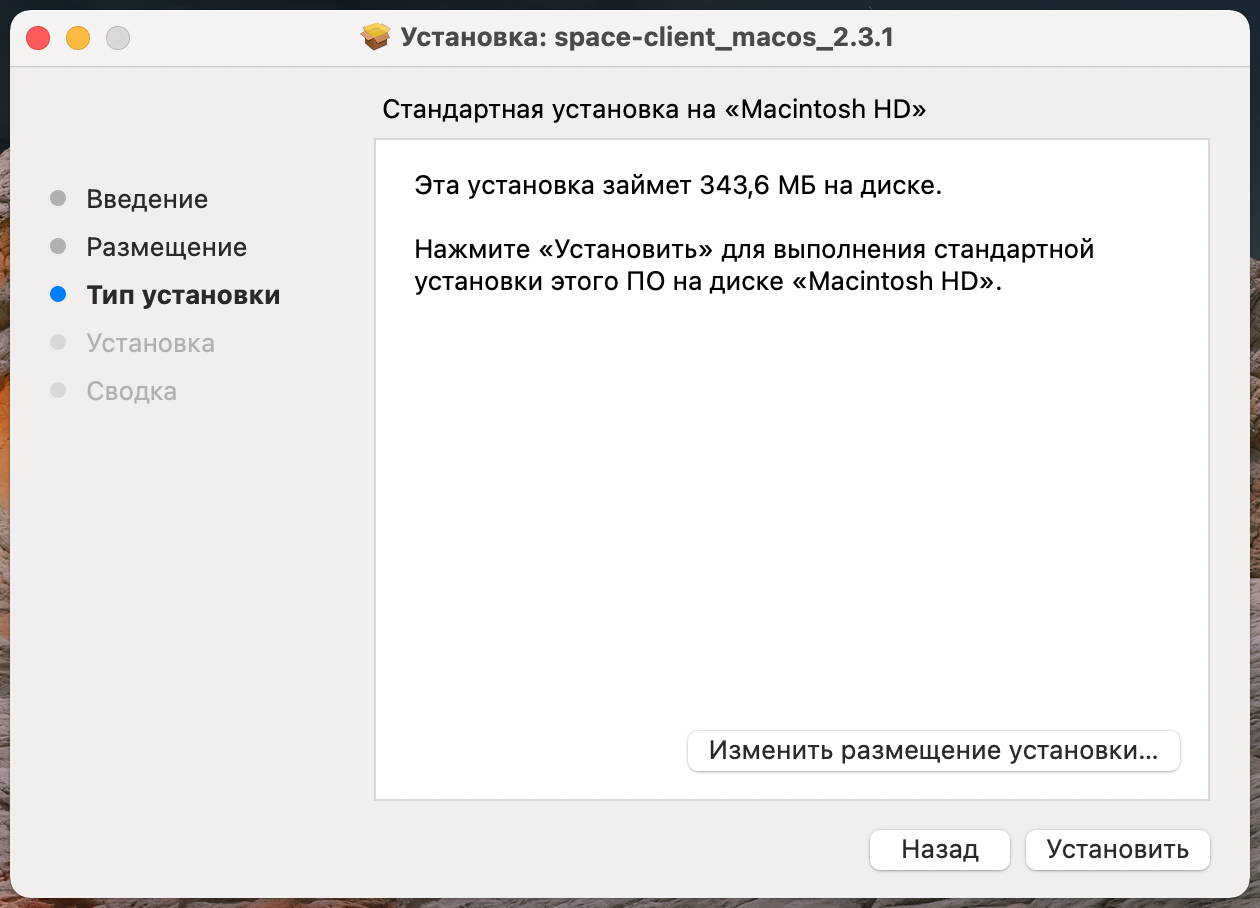Click the disabled gray zoom window button

point(118,38)
